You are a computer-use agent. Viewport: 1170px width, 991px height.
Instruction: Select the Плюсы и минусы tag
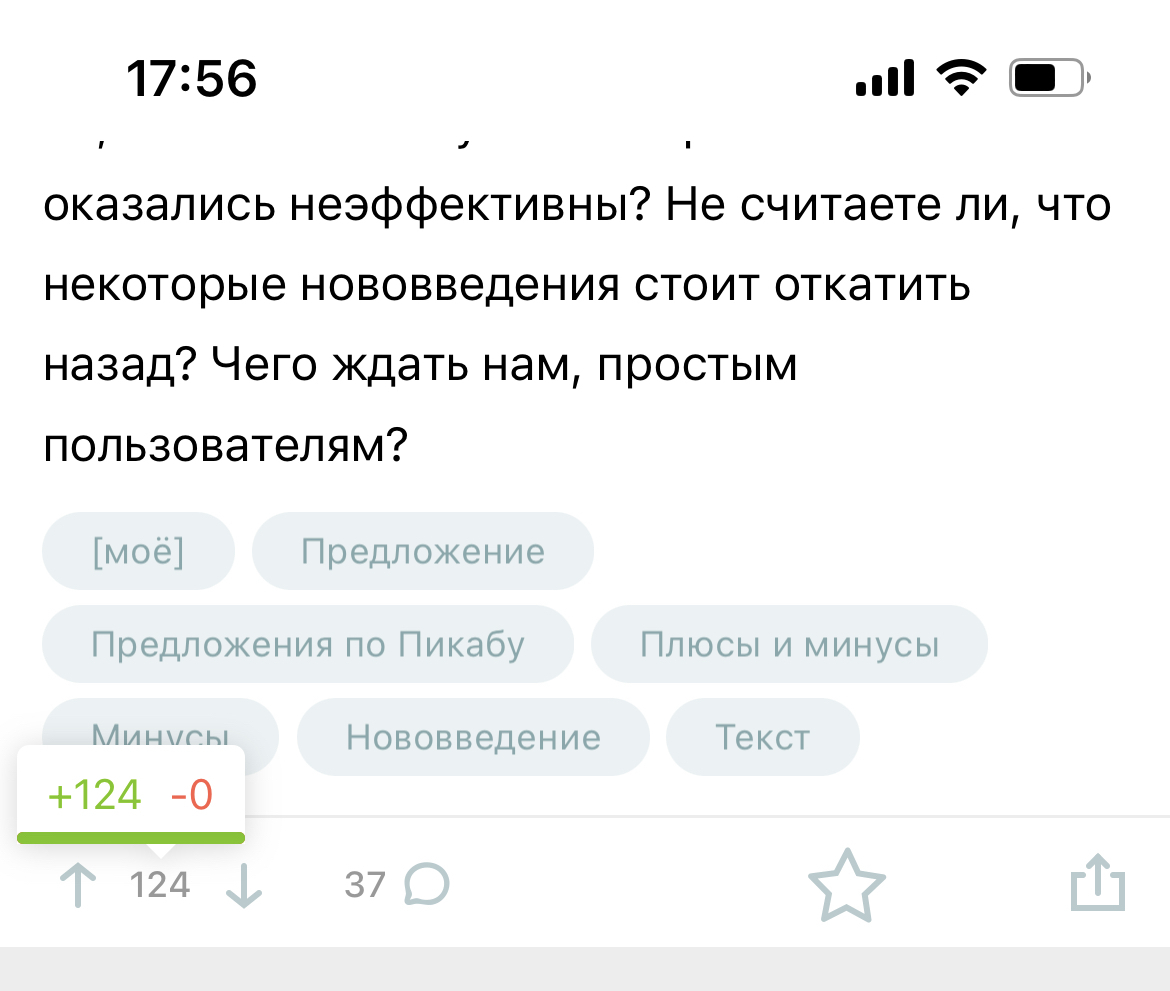789,644
